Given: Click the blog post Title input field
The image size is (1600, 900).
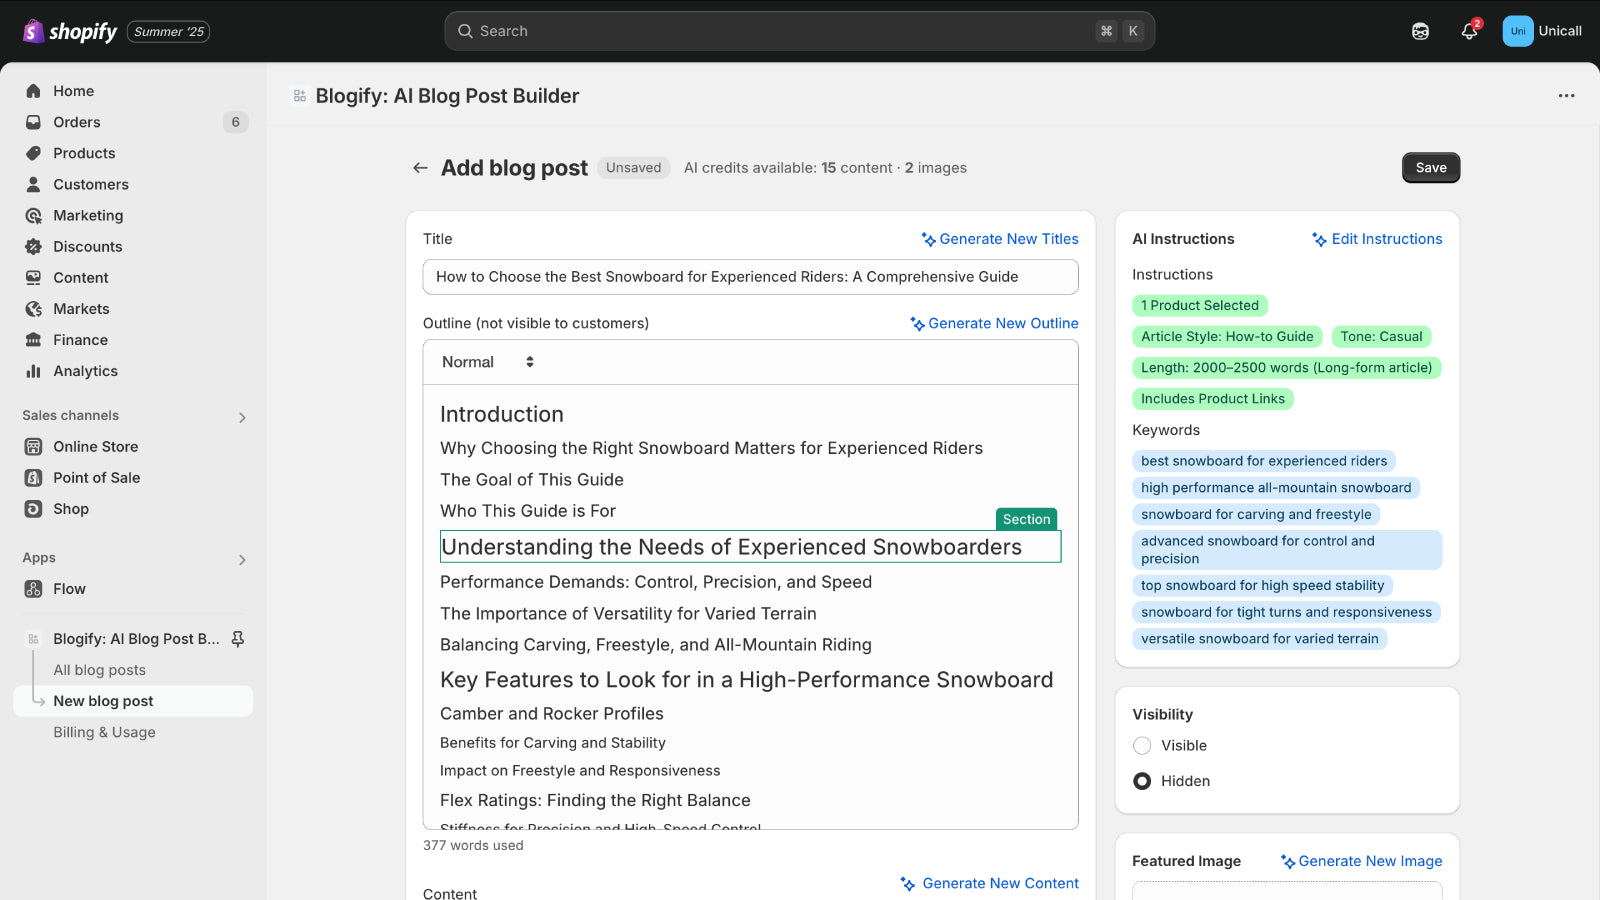Looking at the screenshot, I should [x=750, y=277].
